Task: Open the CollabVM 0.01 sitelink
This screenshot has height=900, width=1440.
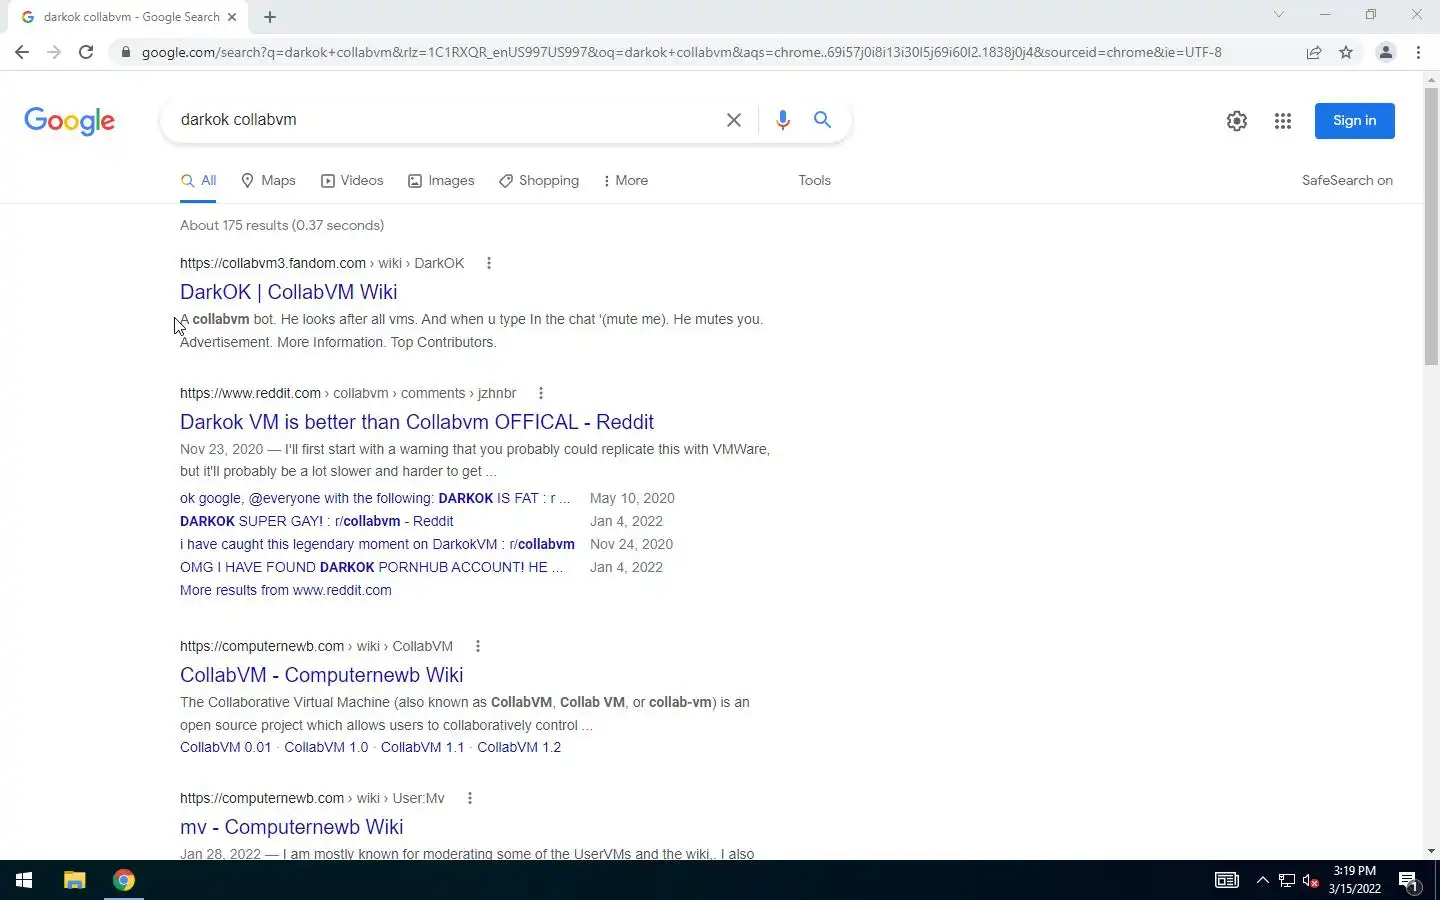Action: tap(225, 747)
